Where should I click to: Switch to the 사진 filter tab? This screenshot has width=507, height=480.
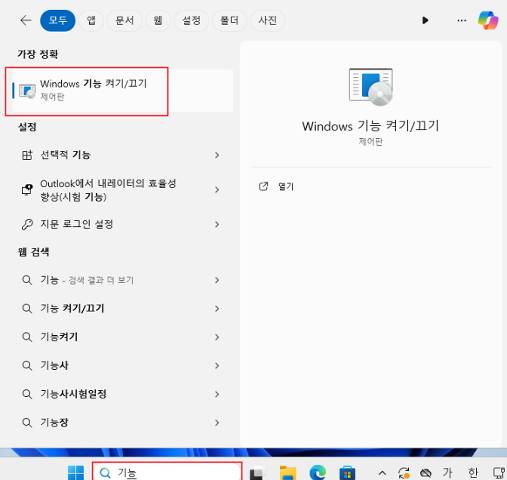pos(267,20)
